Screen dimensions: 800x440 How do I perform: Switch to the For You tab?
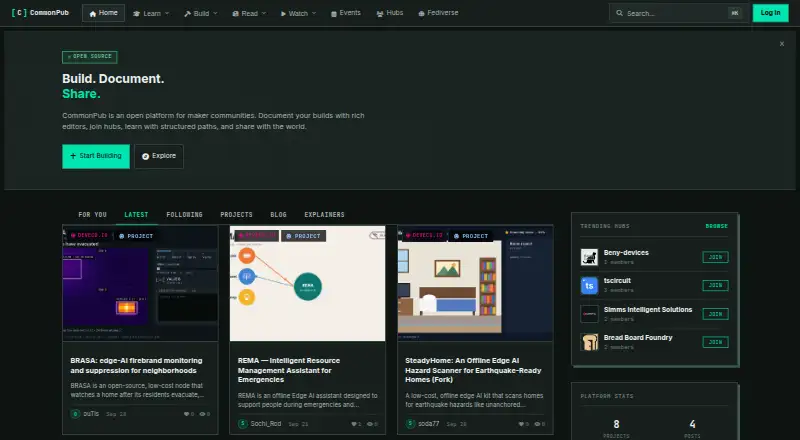[92, 215]
